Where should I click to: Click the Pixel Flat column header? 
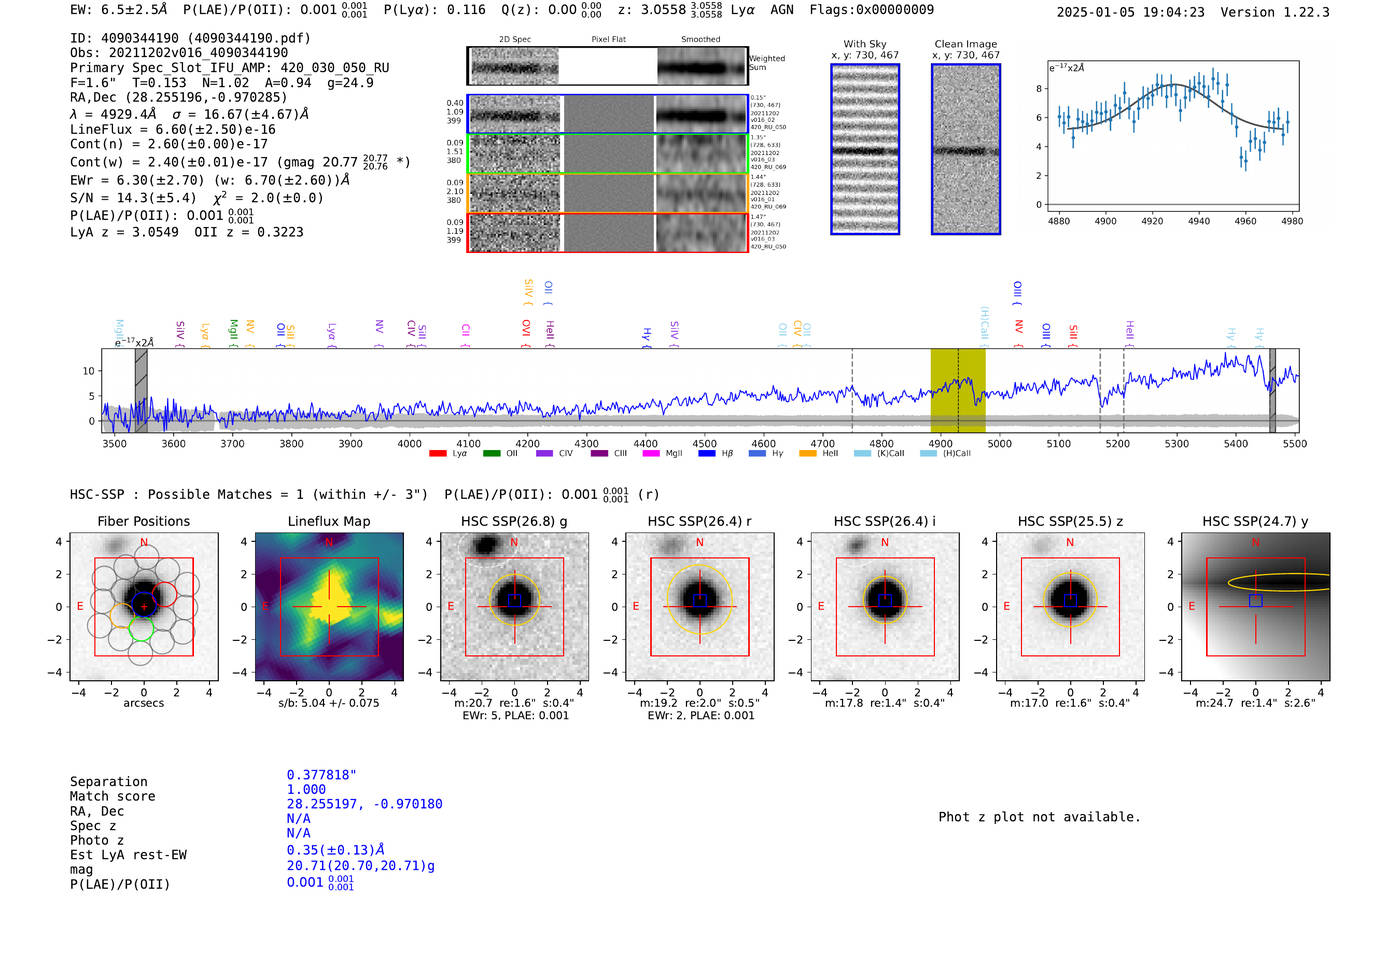coord(608,40)
